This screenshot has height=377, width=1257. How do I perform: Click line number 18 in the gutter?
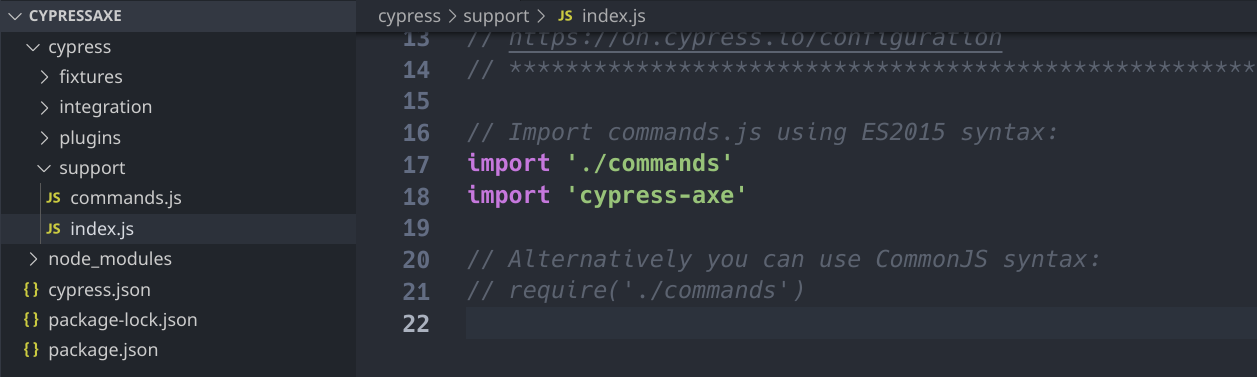click(x=415, y=196)
